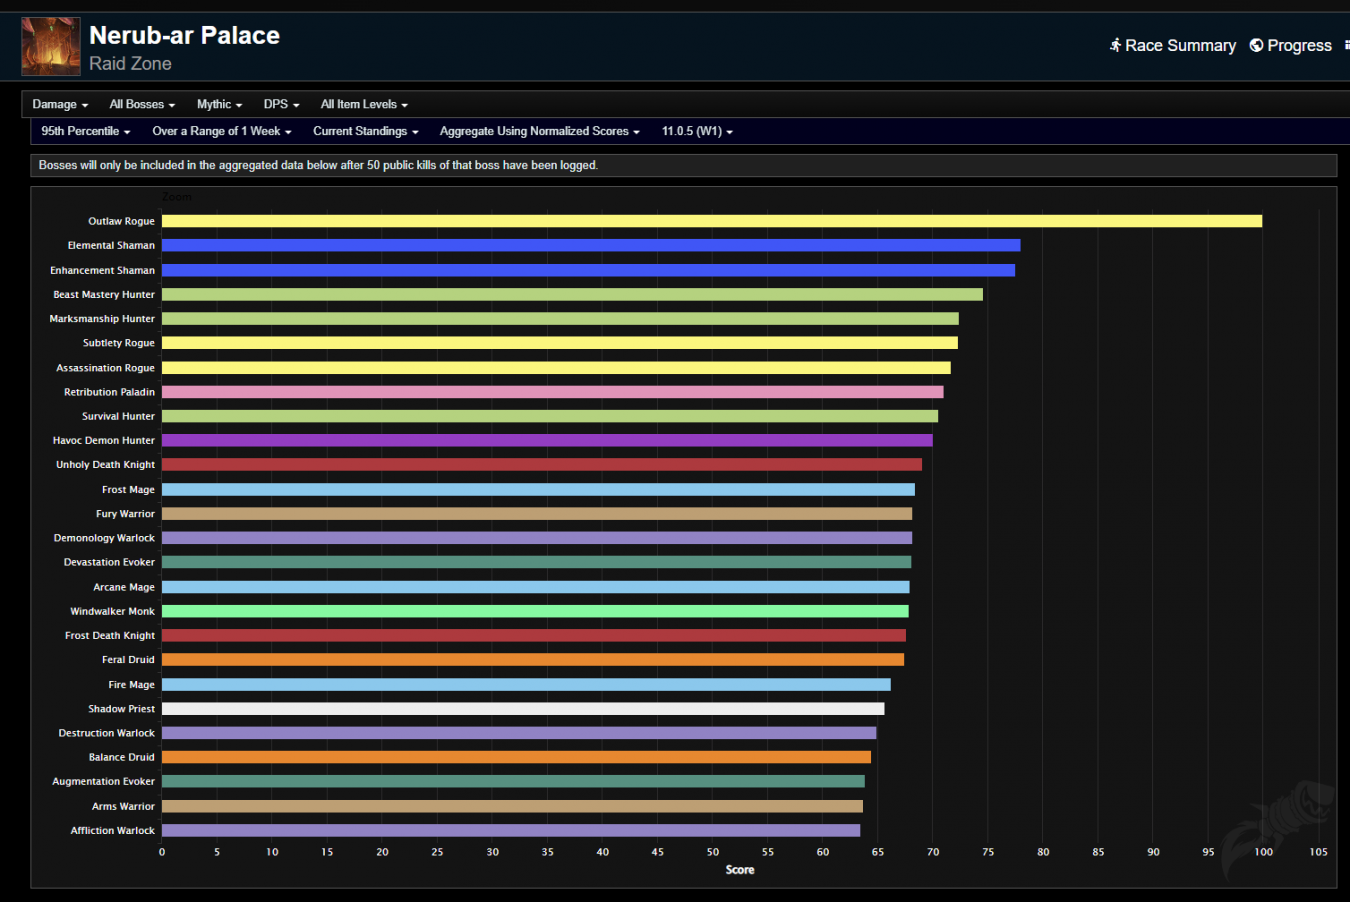Expand the All Bosses dropdown
Image resolution: width=1350 pixels, height=902 pixels.
(142, 104)
